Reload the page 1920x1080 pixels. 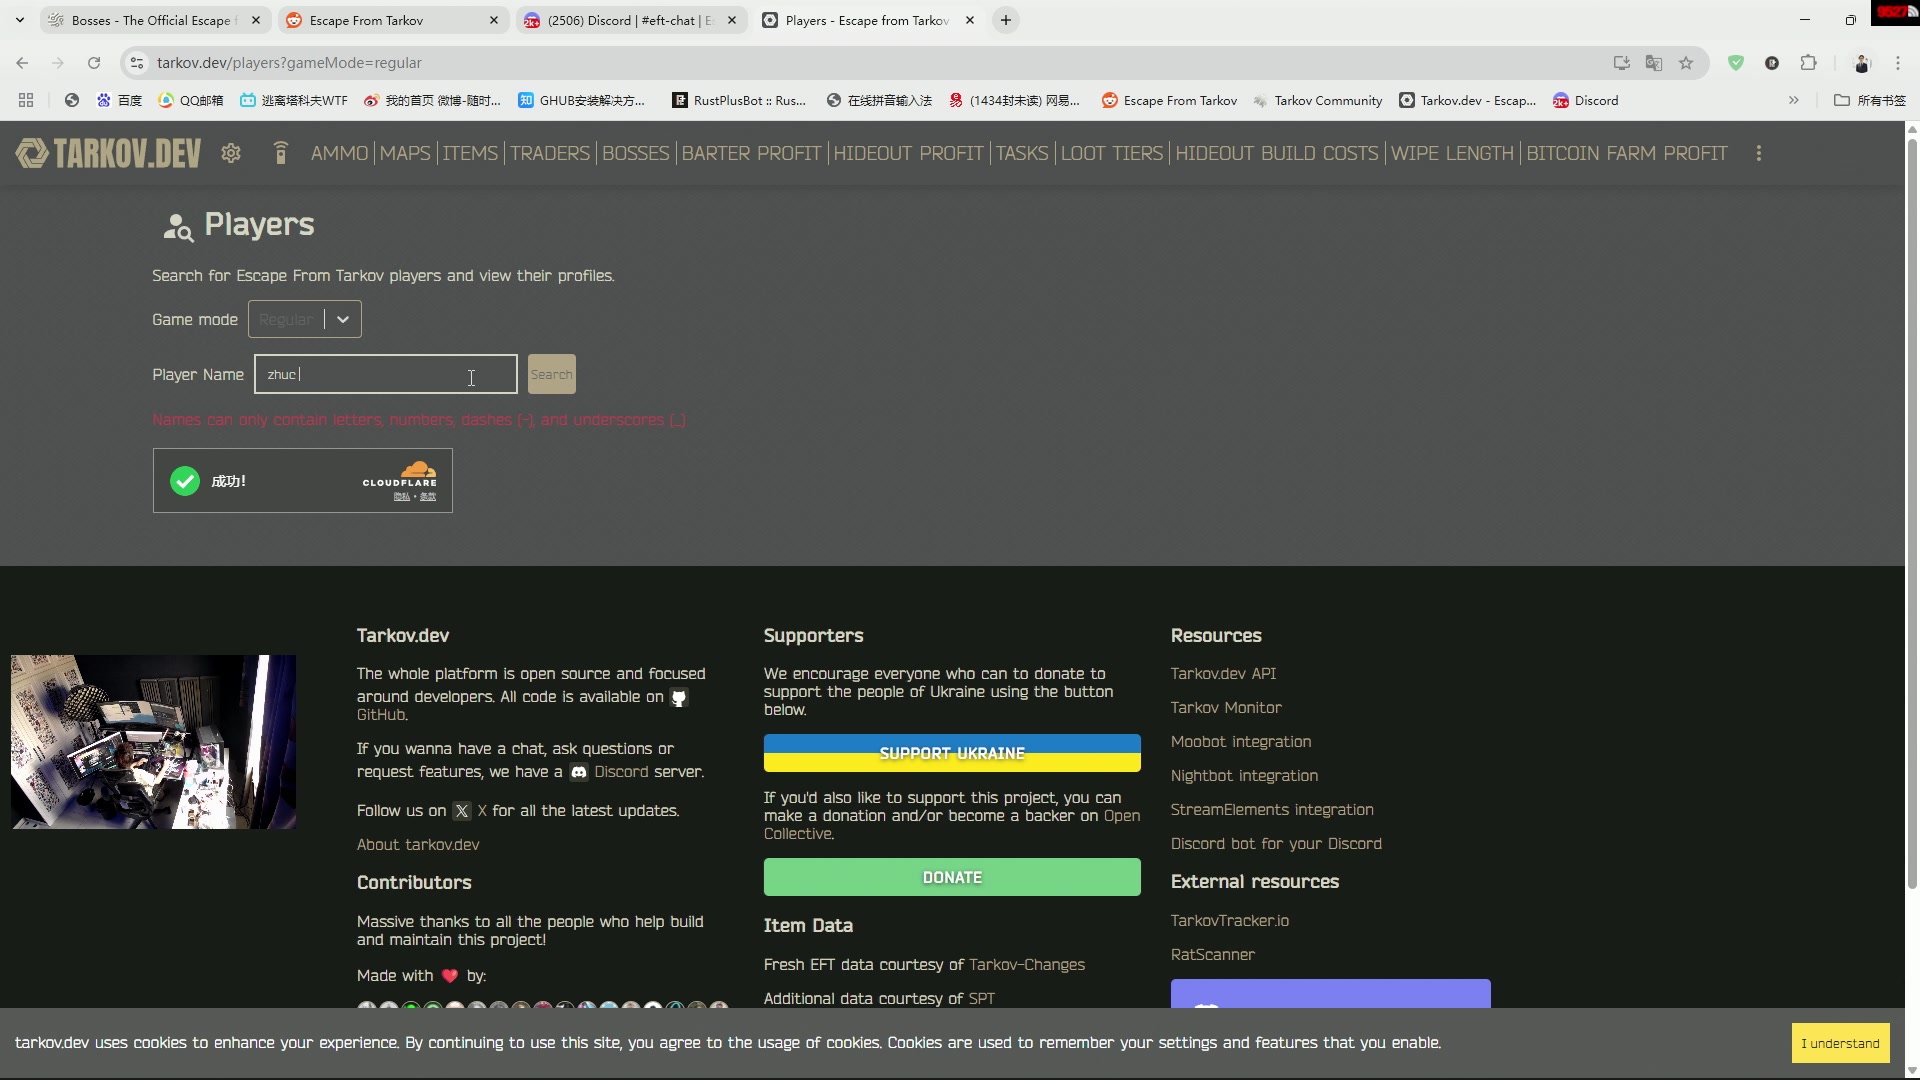[94, 63]
